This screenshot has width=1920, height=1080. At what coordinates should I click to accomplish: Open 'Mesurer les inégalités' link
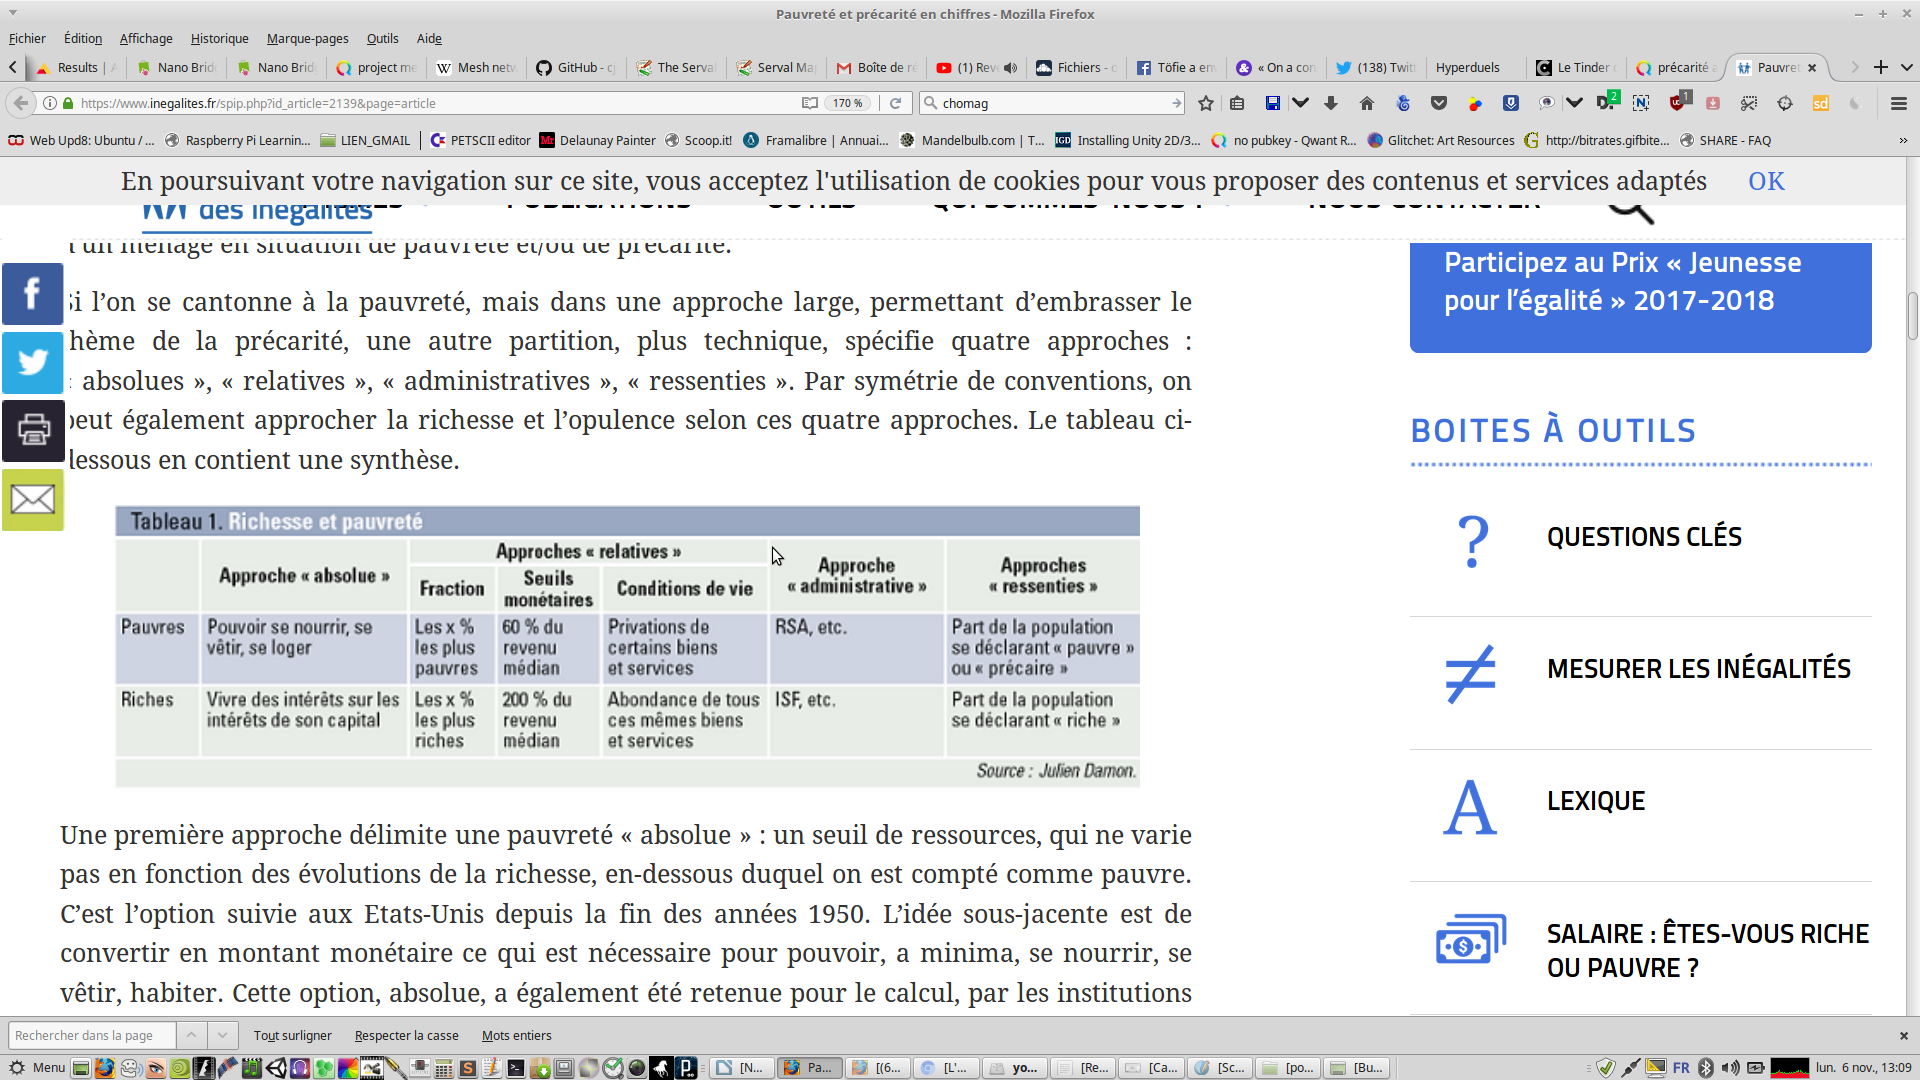(x=1698, y=669)
